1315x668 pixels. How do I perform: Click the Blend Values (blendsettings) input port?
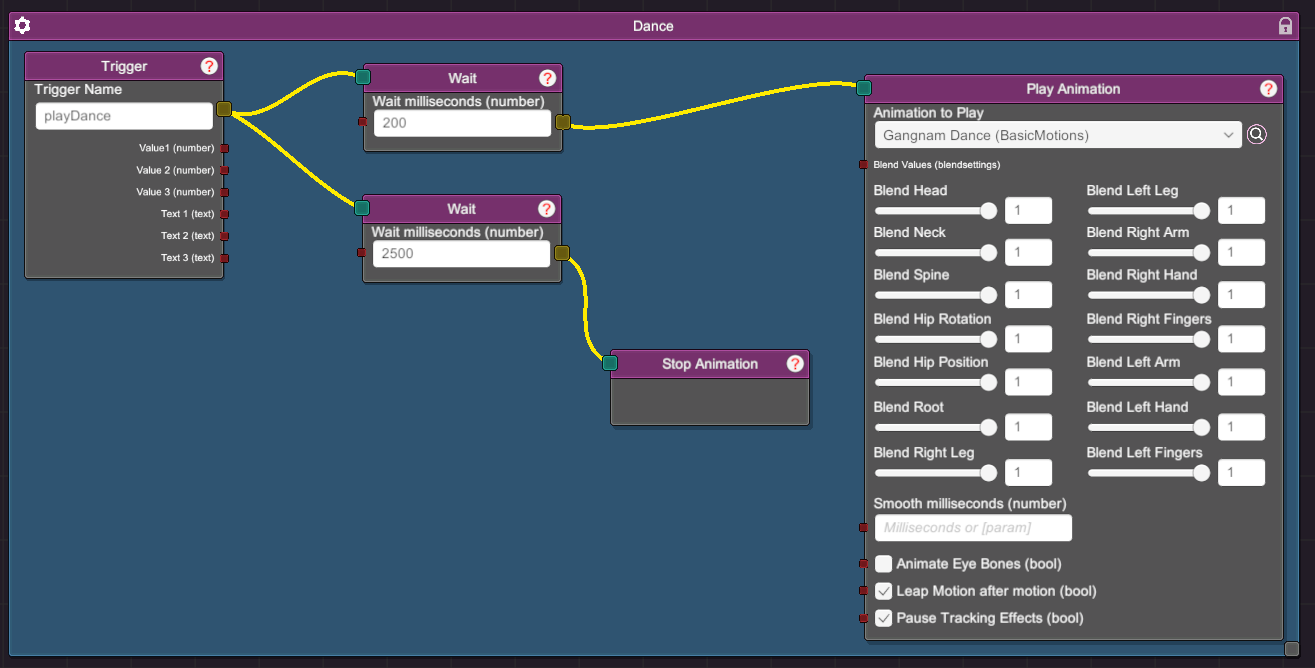coord(864,165)
